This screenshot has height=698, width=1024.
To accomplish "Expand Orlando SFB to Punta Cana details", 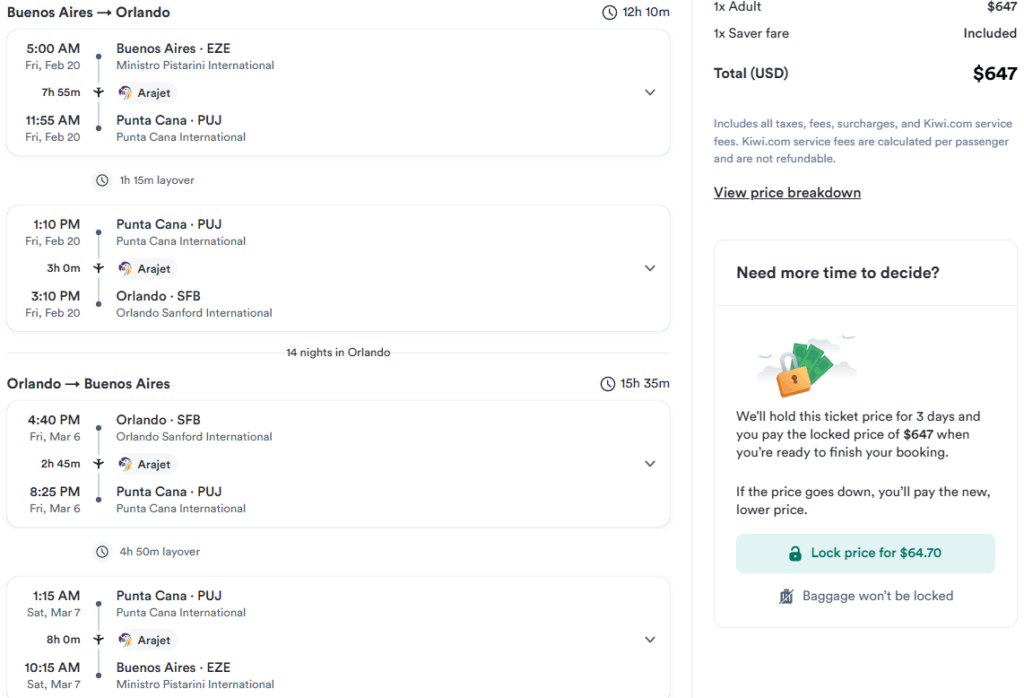I will click(x=650, y=464).
